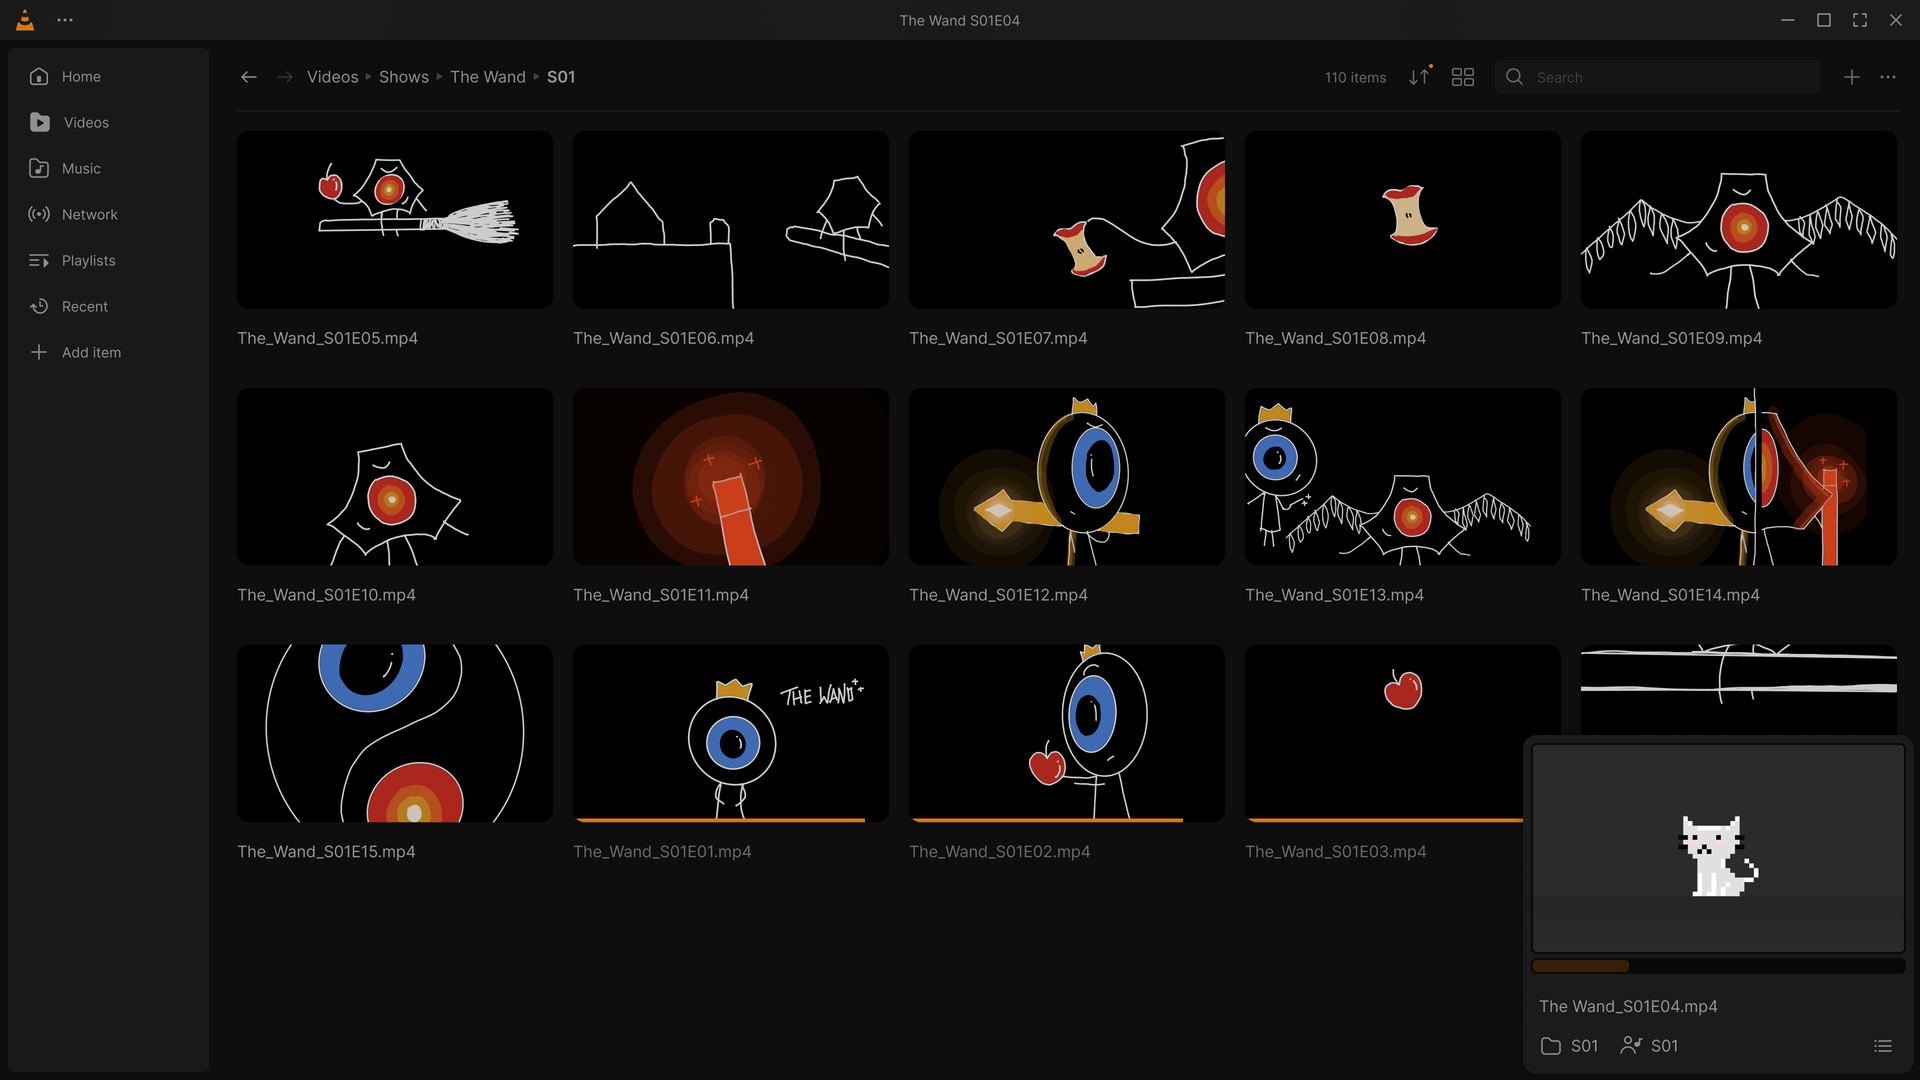Image resolution: width=1920 pixels, height=1080 pixels.
Task: Open The_Wand_S01E15.mp4 thumbnail
Action: pyautogui.click(x=395, y=733)
